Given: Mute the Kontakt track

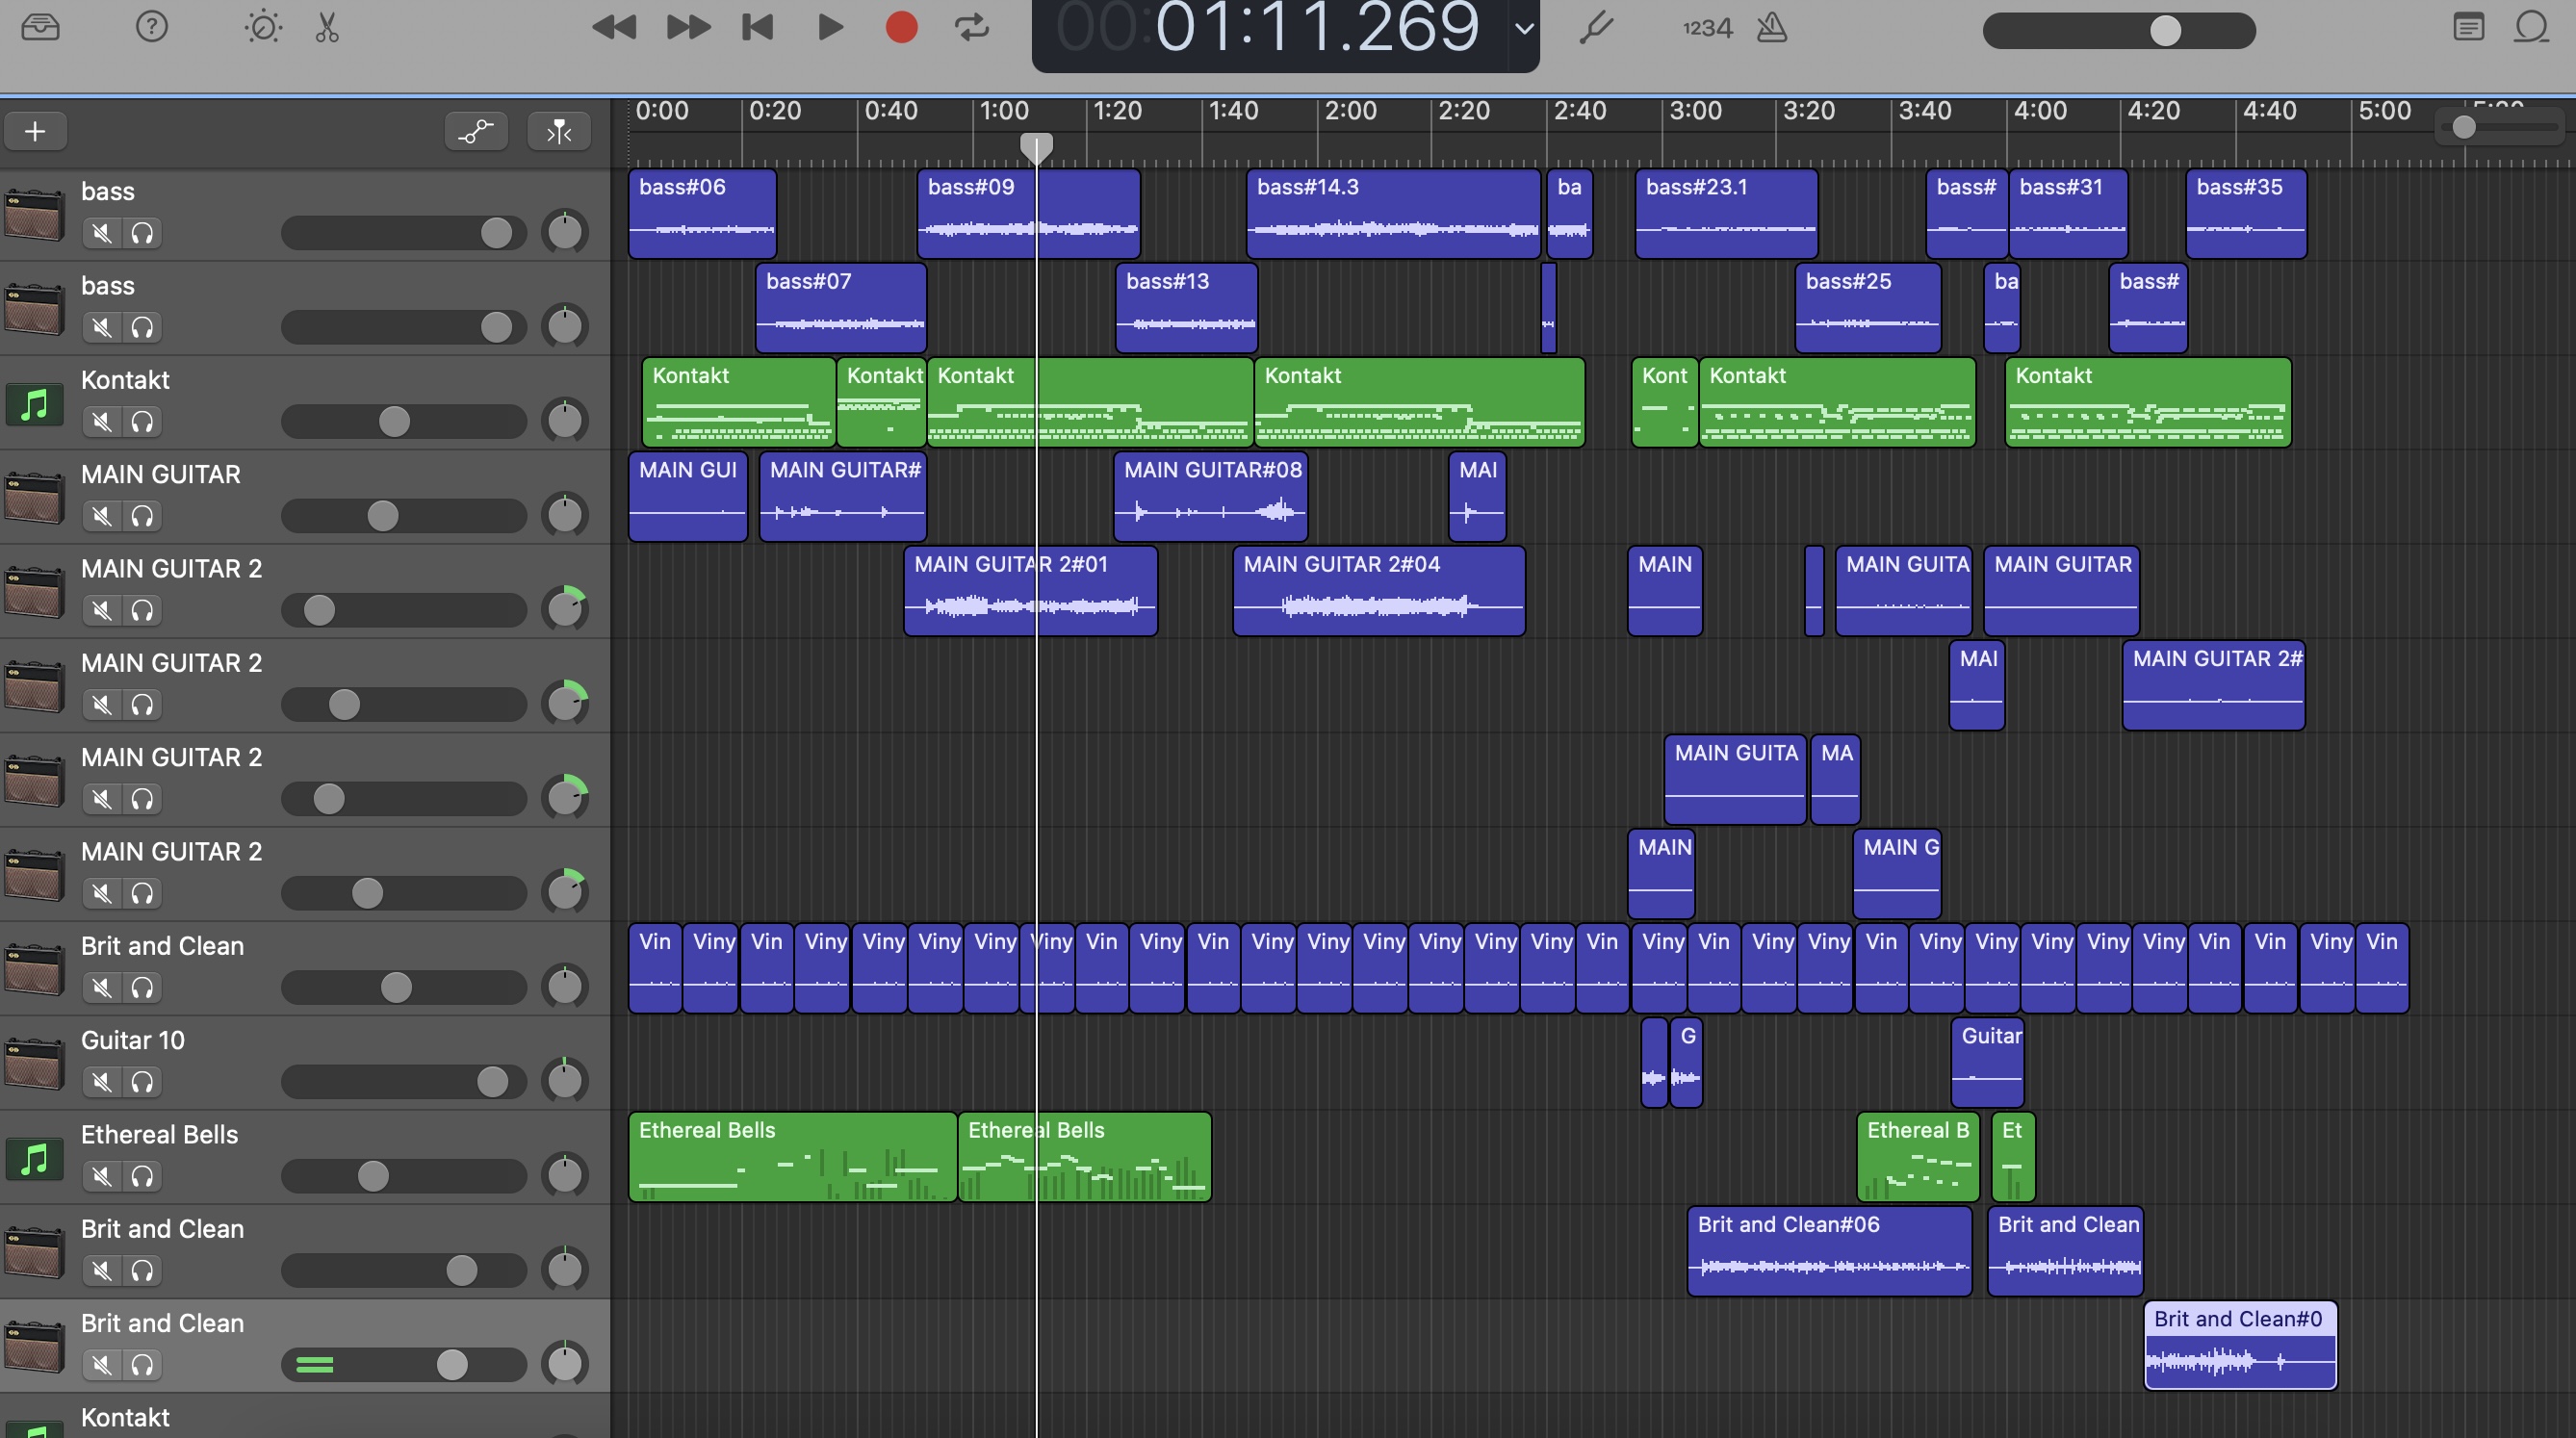Looking at the screenshot, I should pyautogui.click(x=101, y=422).
